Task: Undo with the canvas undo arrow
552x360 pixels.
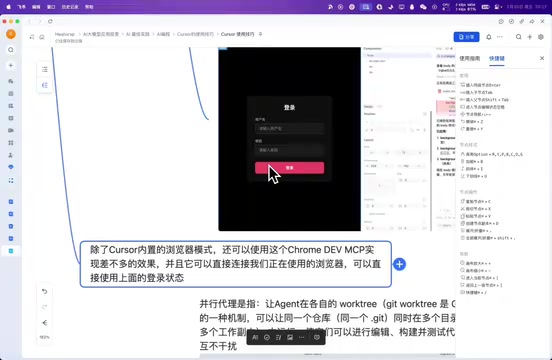Action: point(44,291)
